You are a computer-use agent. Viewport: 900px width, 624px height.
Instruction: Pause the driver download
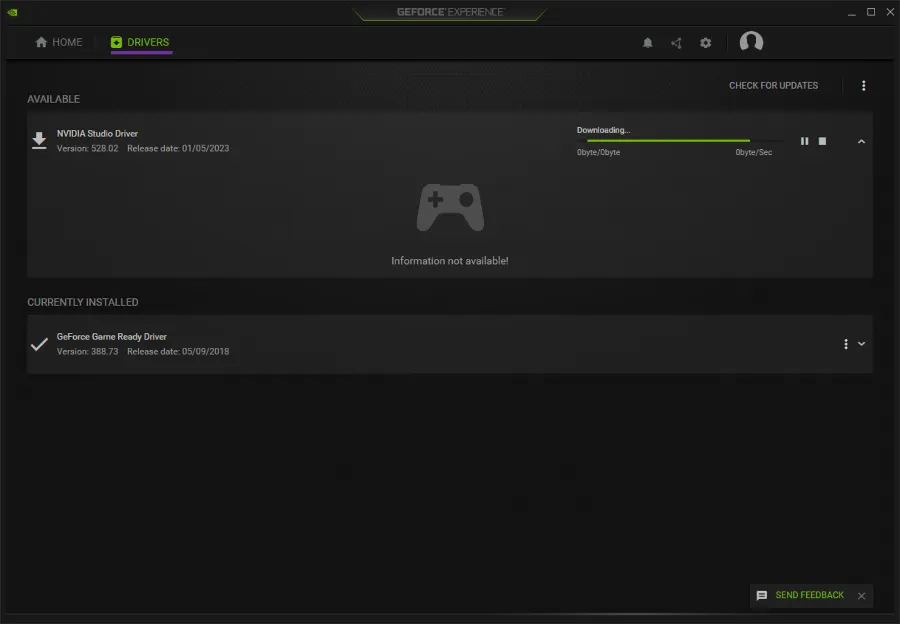click(804, 141)
